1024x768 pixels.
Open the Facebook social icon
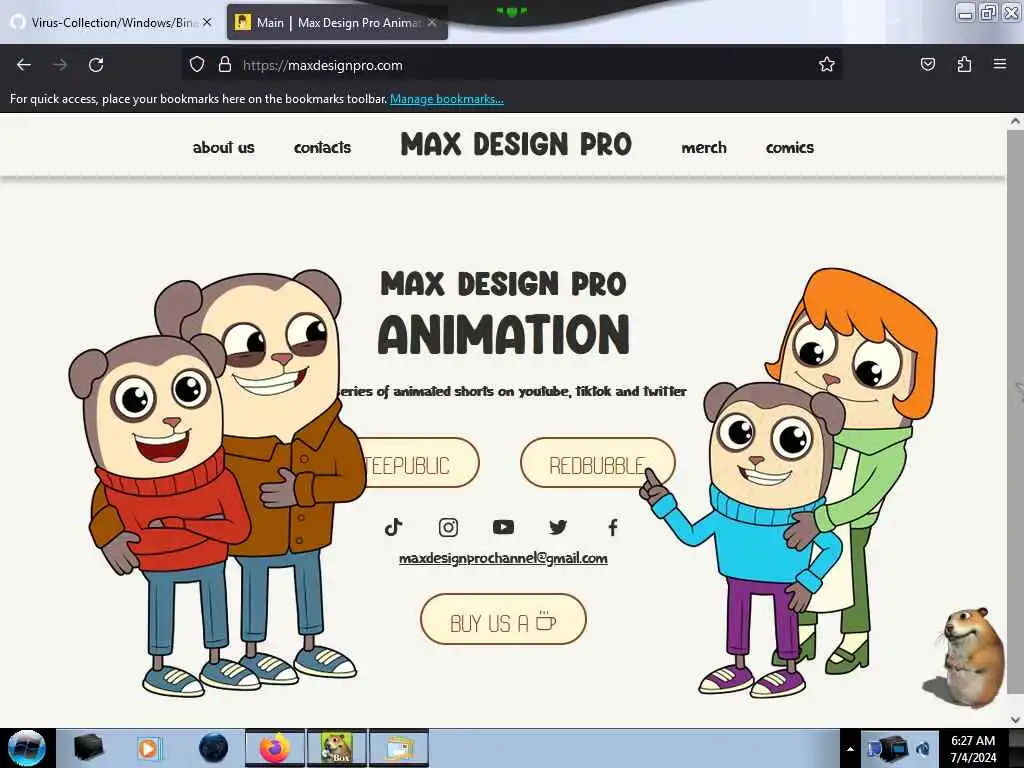tap(613, 527)
